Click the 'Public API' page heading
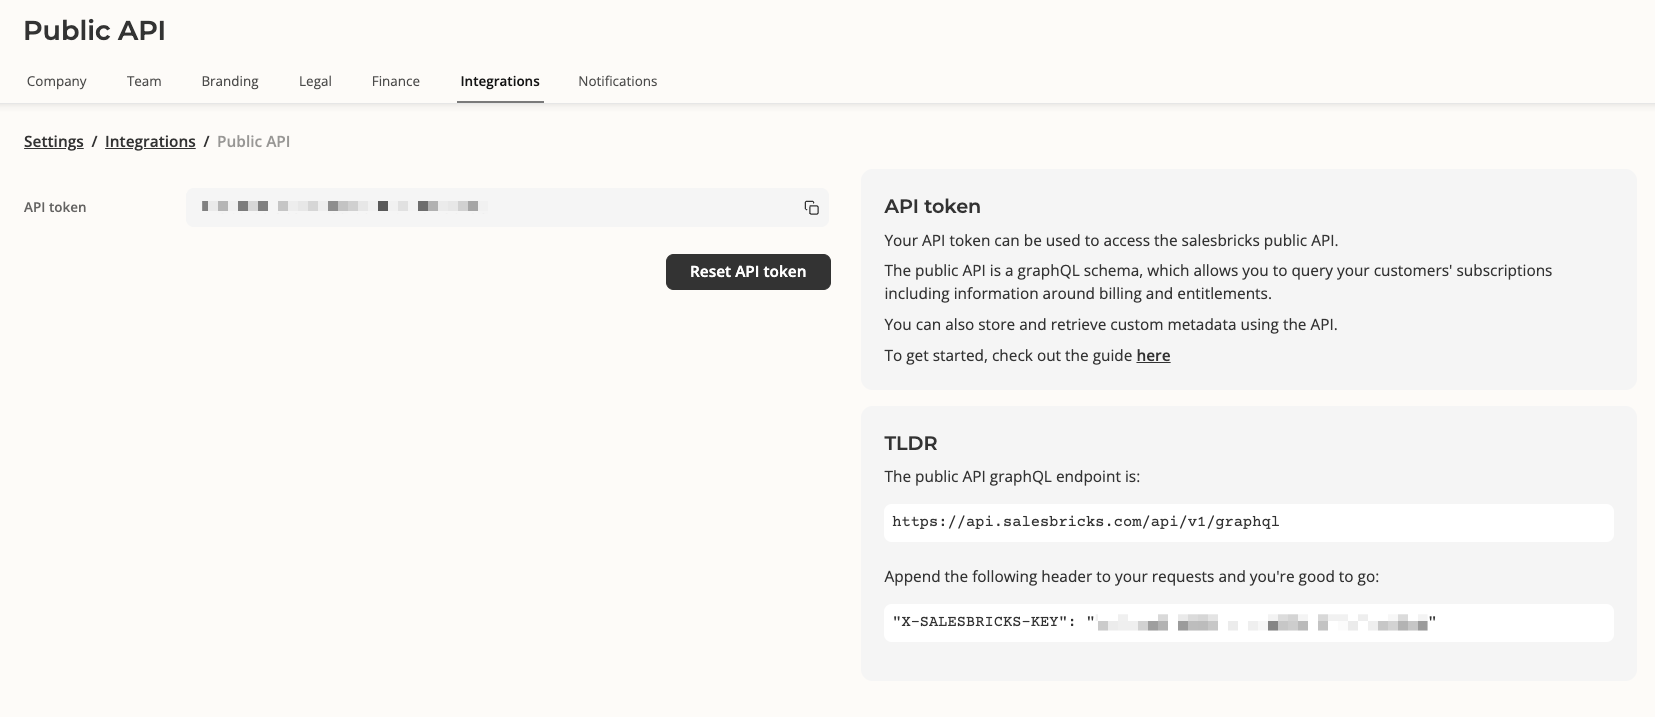This screenshot has height=717, width=1655. tap(95, 31)
